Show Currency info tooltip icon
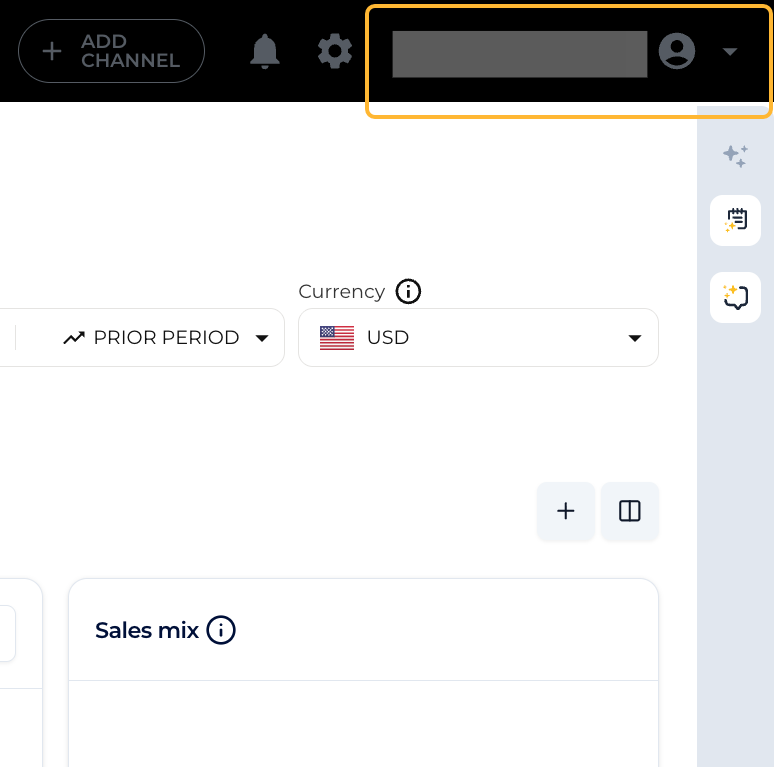 408,292
